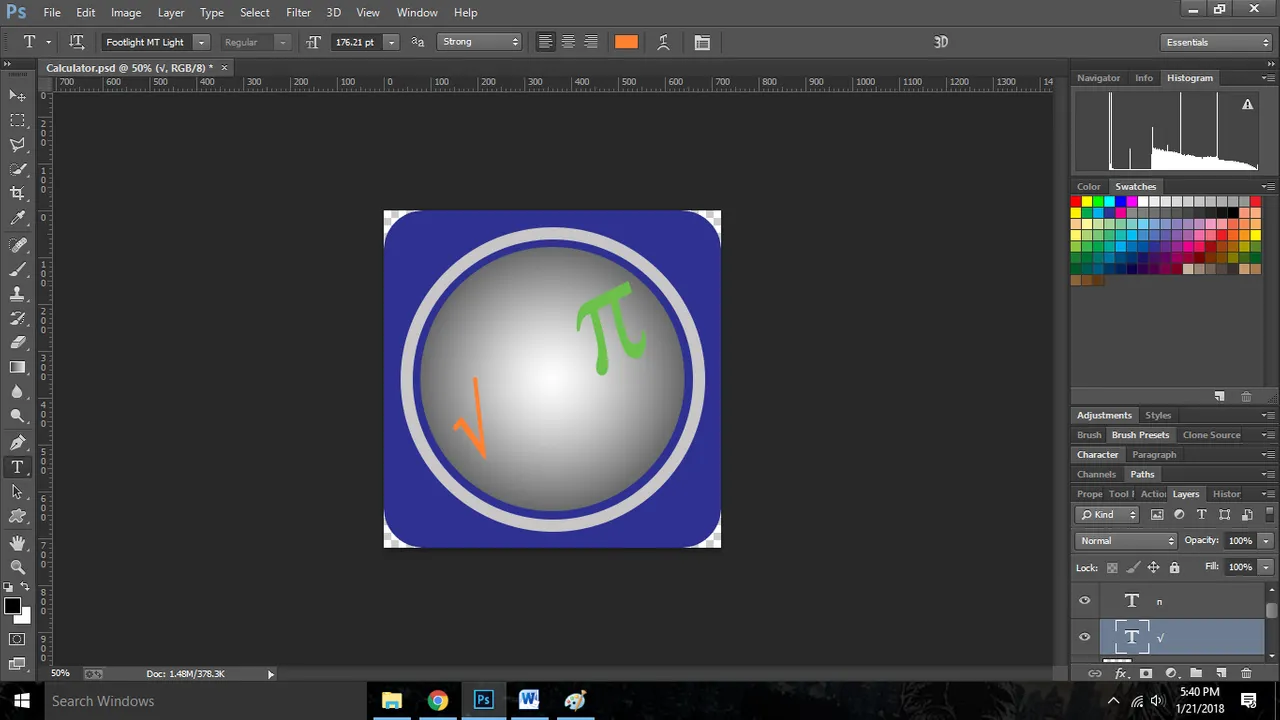Viewport: 1280px width, 720px height.
Task: Open the Essentials workspace dropdown
Action: click(x=1217, y=42)
